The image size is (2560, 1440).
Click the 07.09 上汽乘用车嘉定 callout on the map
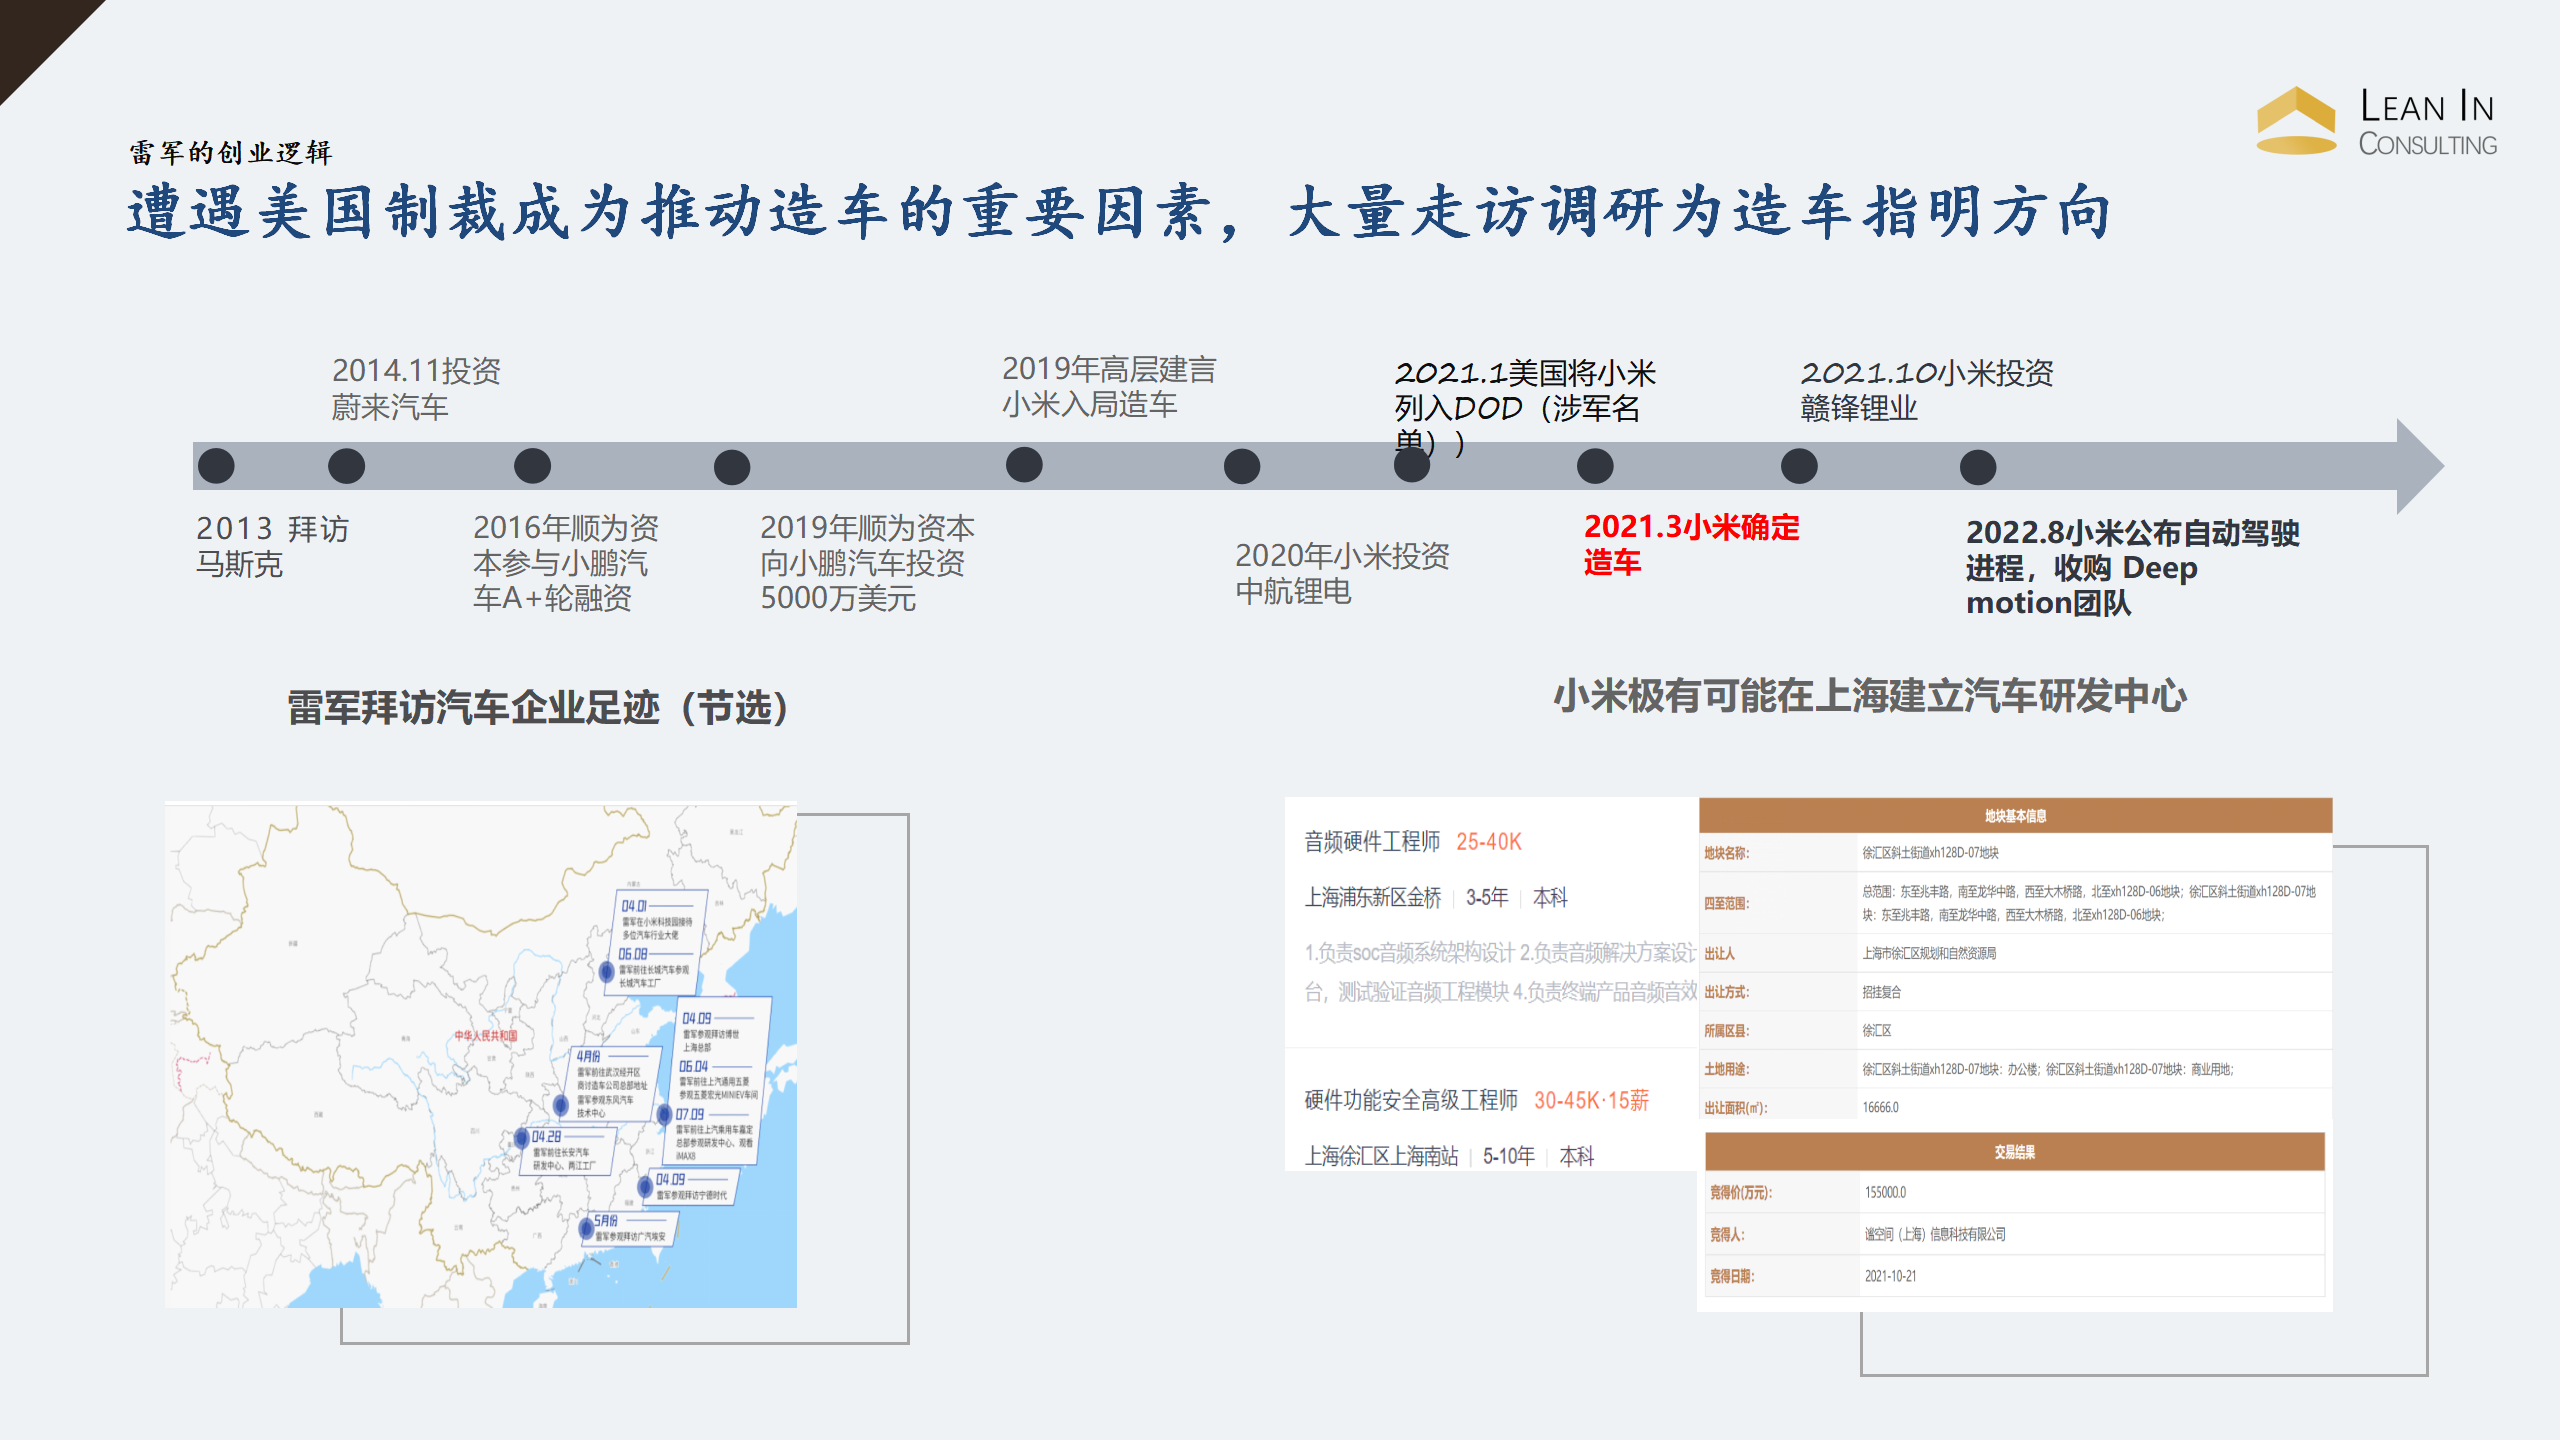pos(712,1135)
